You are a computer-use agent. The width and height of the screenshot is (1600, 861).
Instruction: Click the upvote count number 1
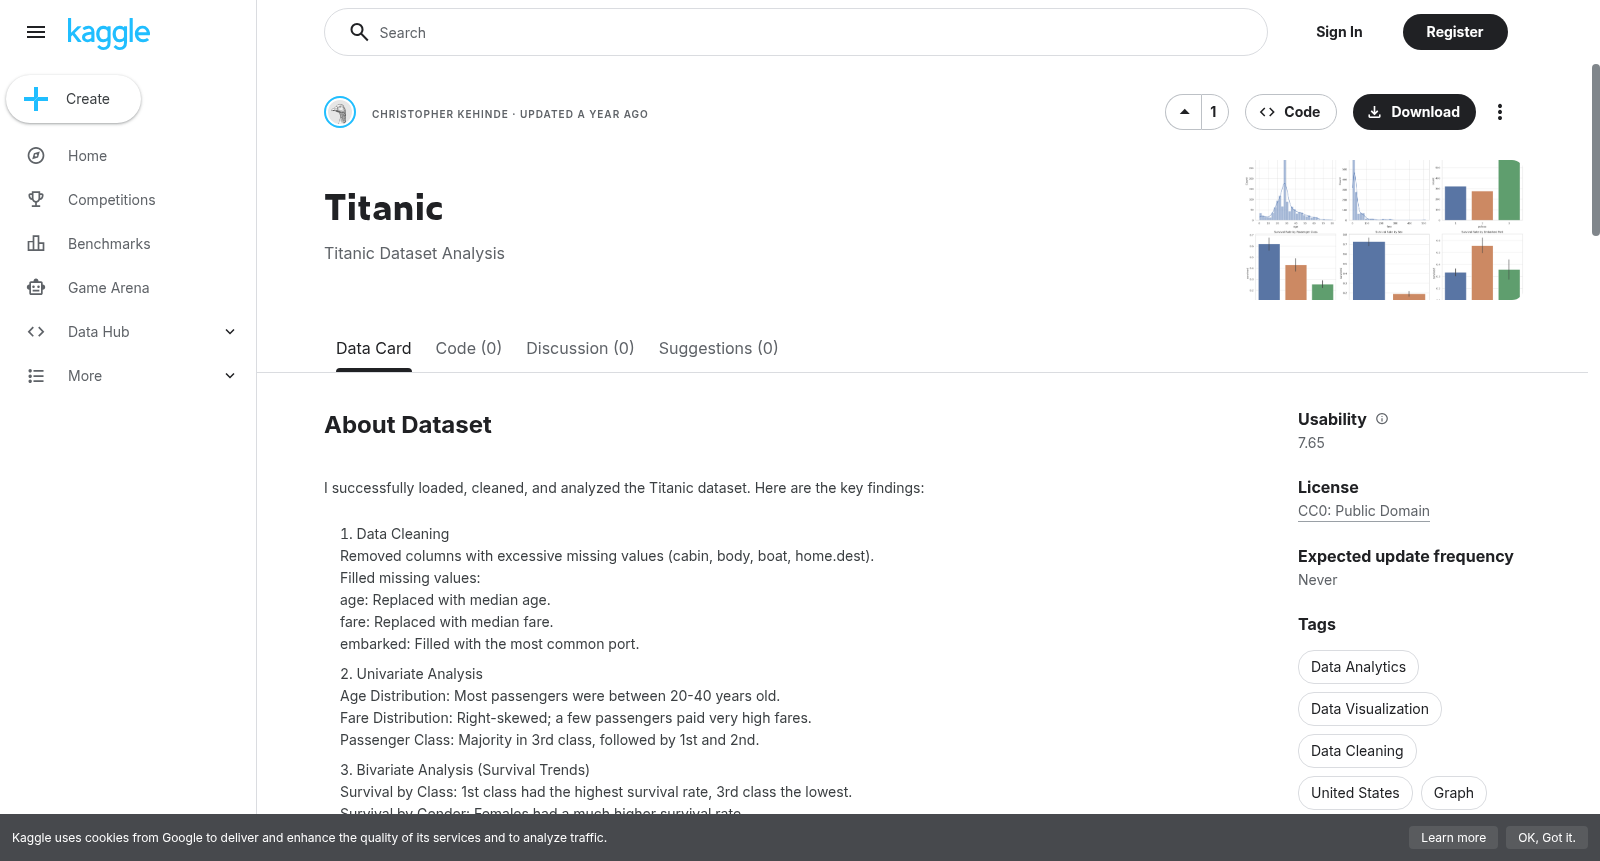click(x=1214, y=112)
